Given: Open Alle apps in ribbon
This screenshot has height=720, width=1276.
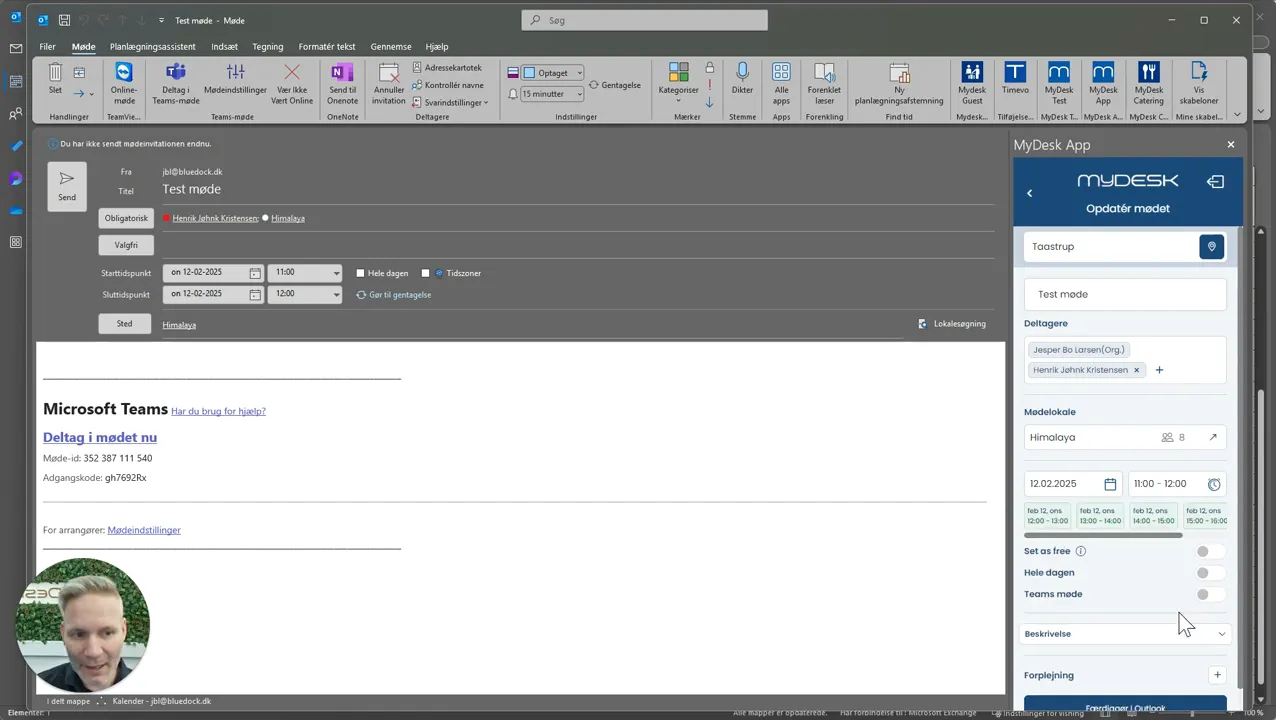Looking at the screenshot, I should [x=781, y=83].
